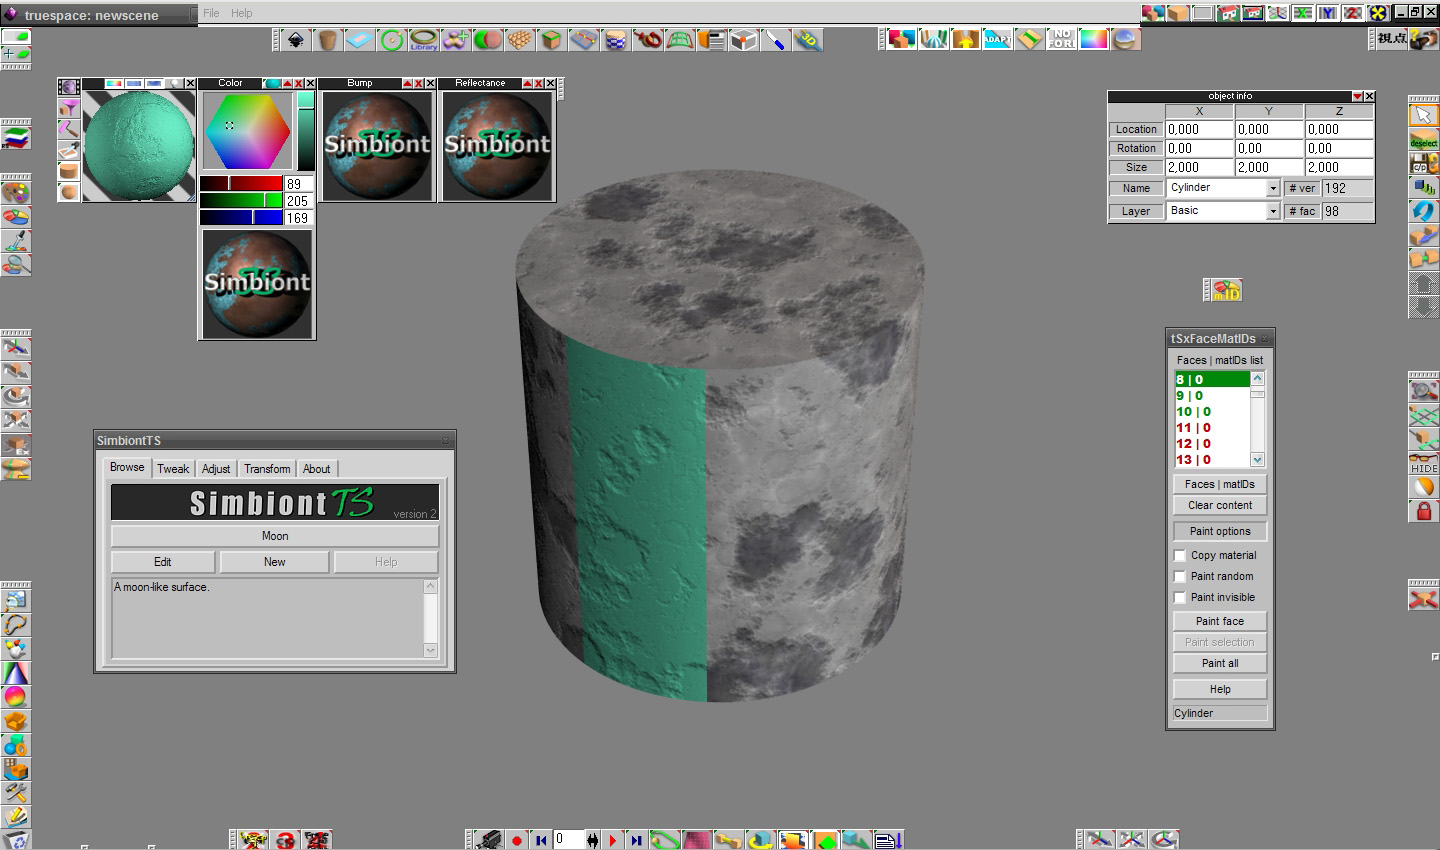Viewport: 1440px width, 850px height.
Task: Click the HIDE icon on right toolbar
Action: point(1424,463)
